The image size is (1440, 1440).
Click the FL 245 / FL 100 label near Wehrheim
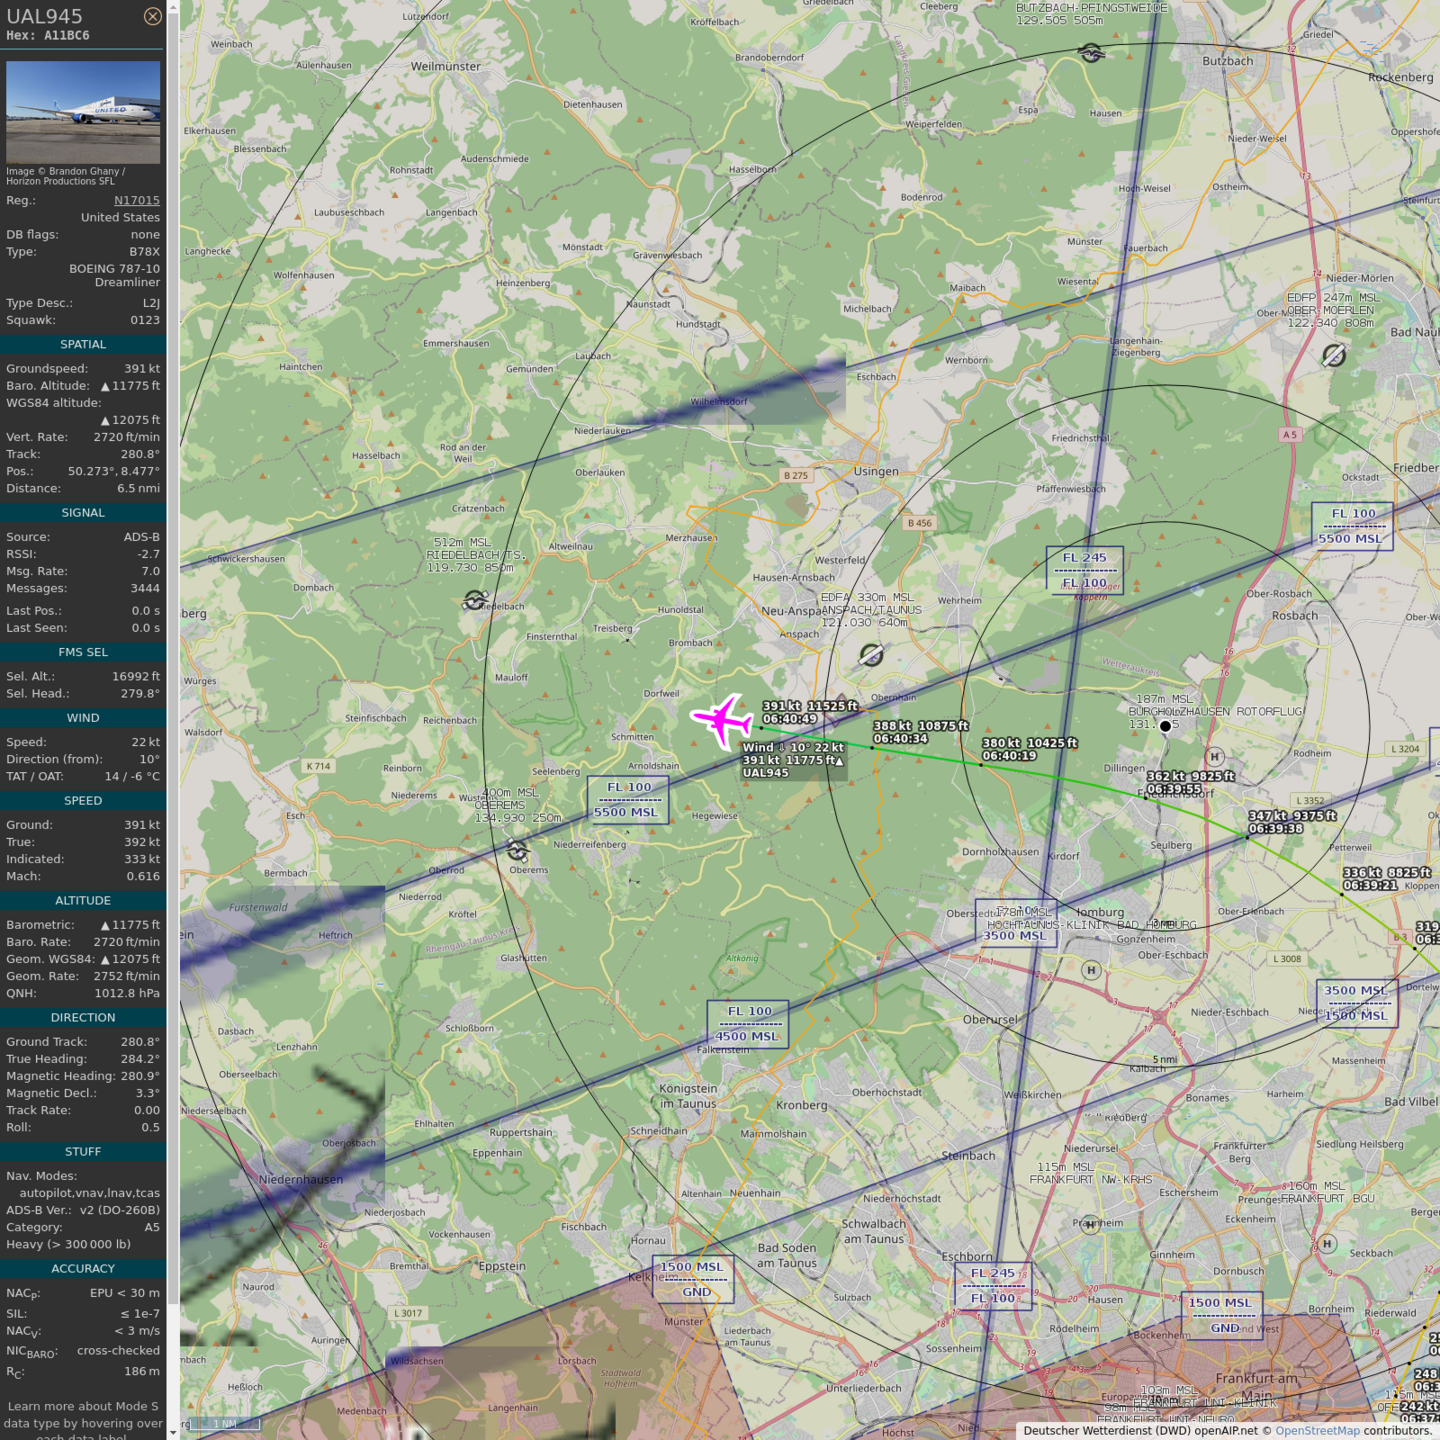coord(1084,570)
